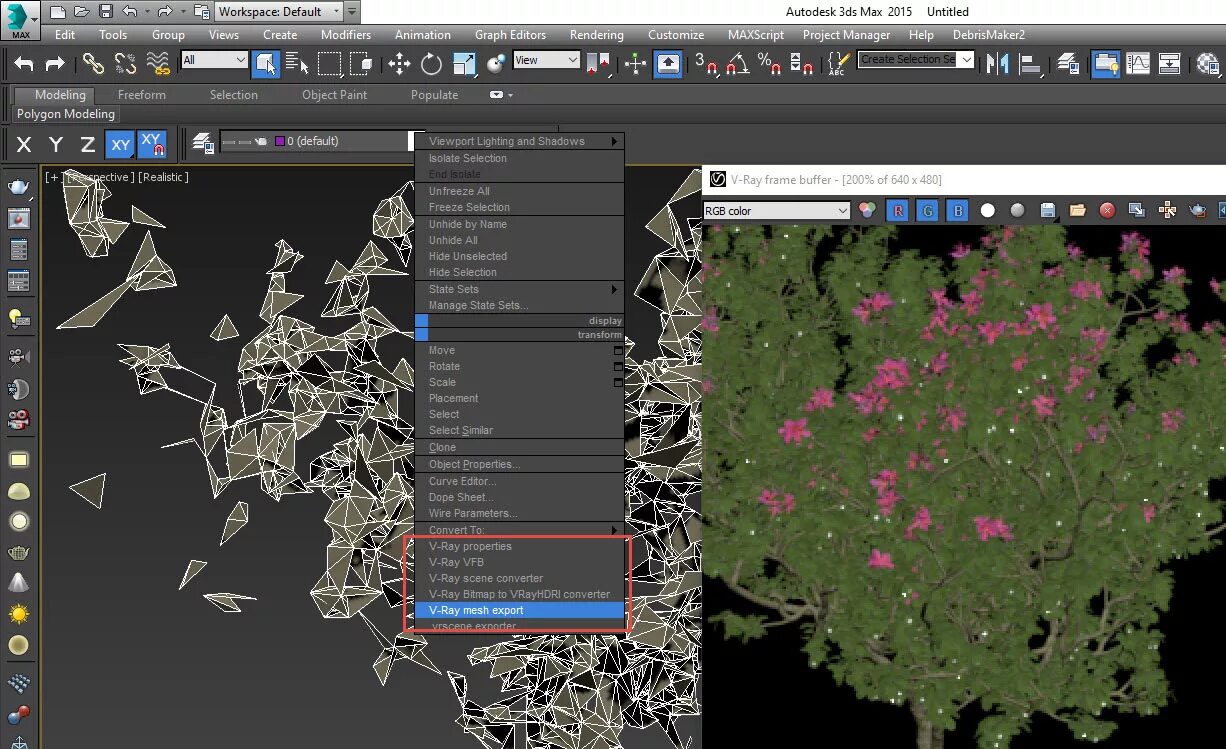Click the Select and Link chain icon

tap(93, 64)
